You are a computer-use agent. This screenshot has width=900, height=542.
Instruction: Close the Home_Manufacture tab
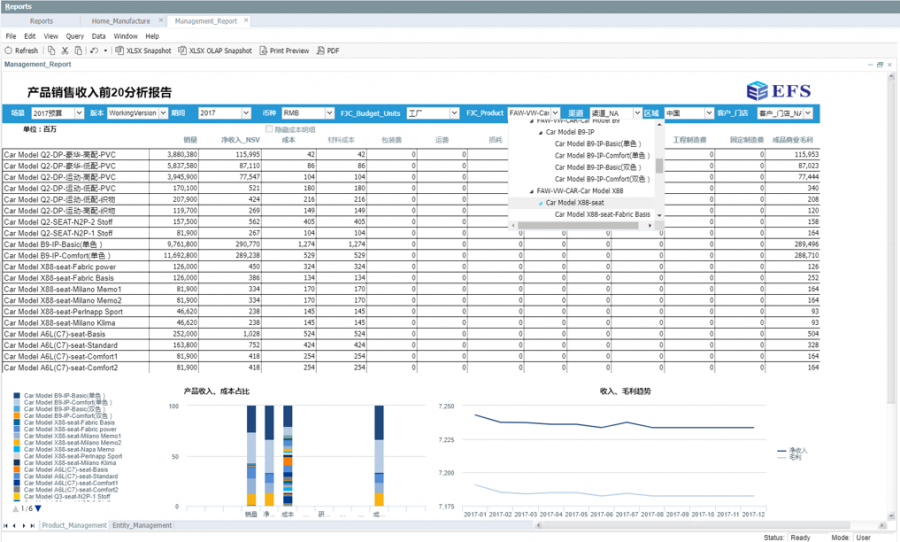pyautogui.click(x=161, y=20)
